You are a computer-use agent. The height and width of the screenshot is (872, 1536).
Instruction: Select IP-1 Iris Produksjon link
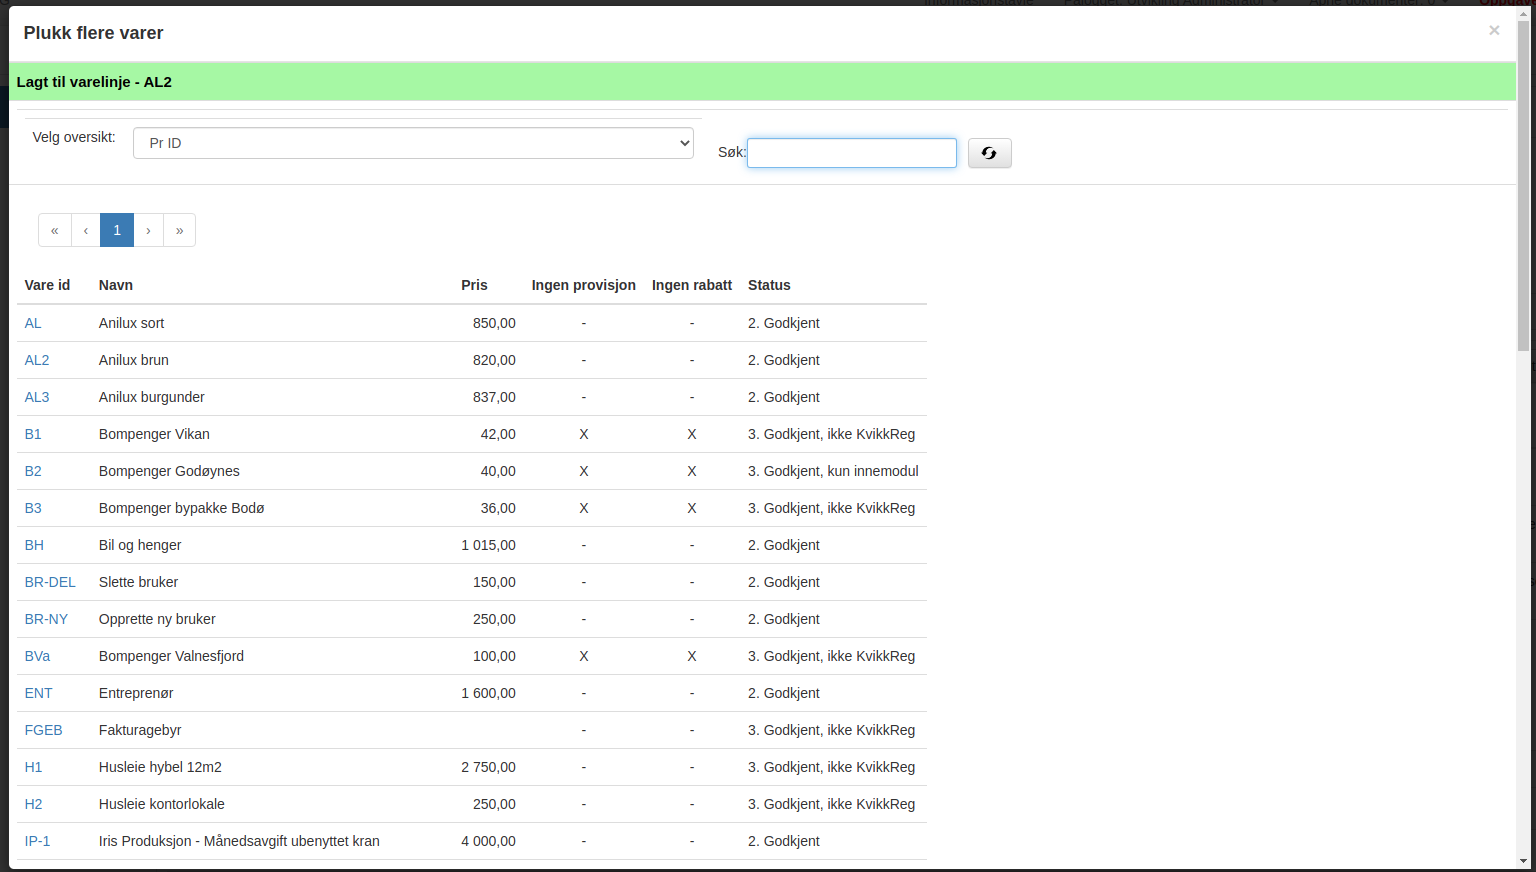point(37,841)
